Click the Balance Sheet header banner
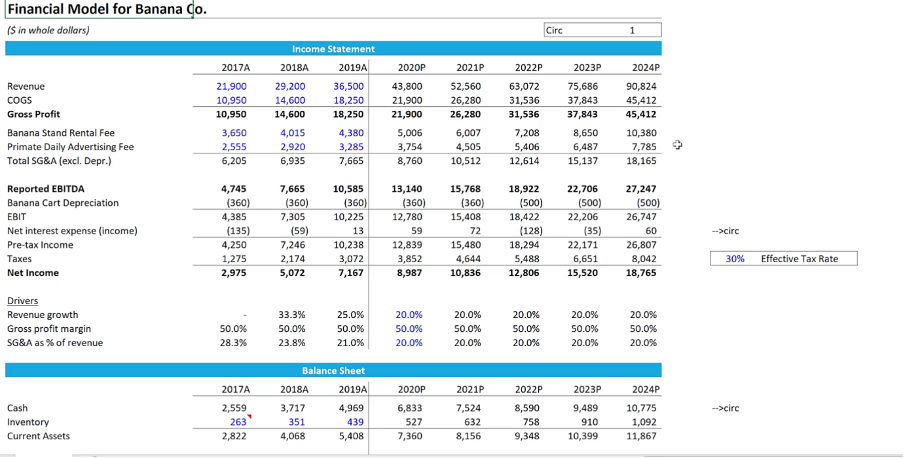The width and height of the screenshot is (904, 458). 333,370
